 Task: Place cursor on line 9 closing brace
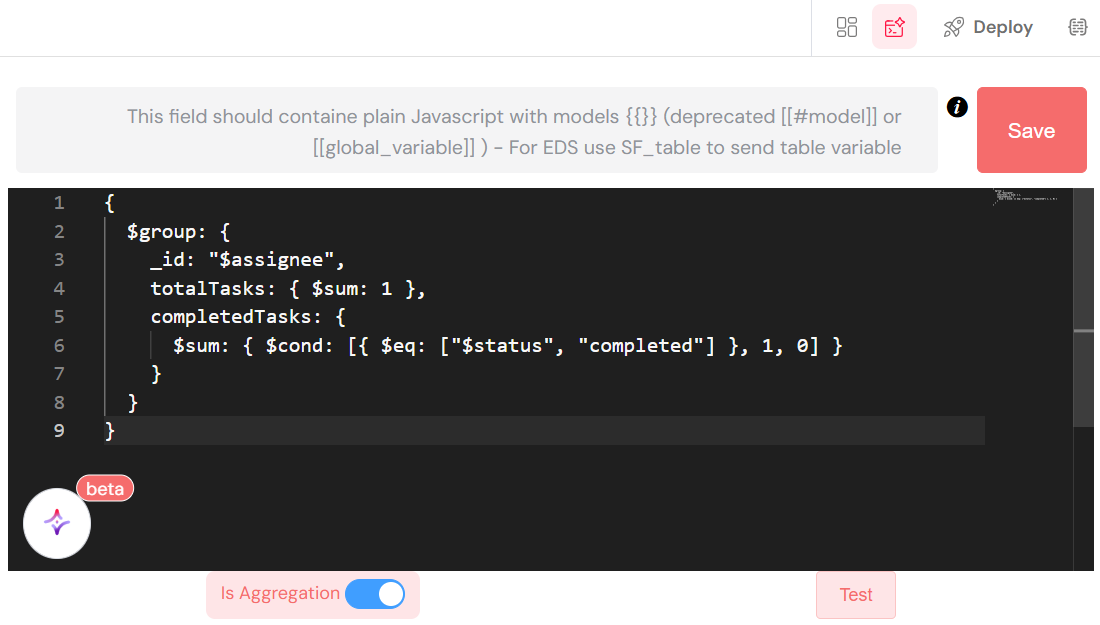click(110, 431)
